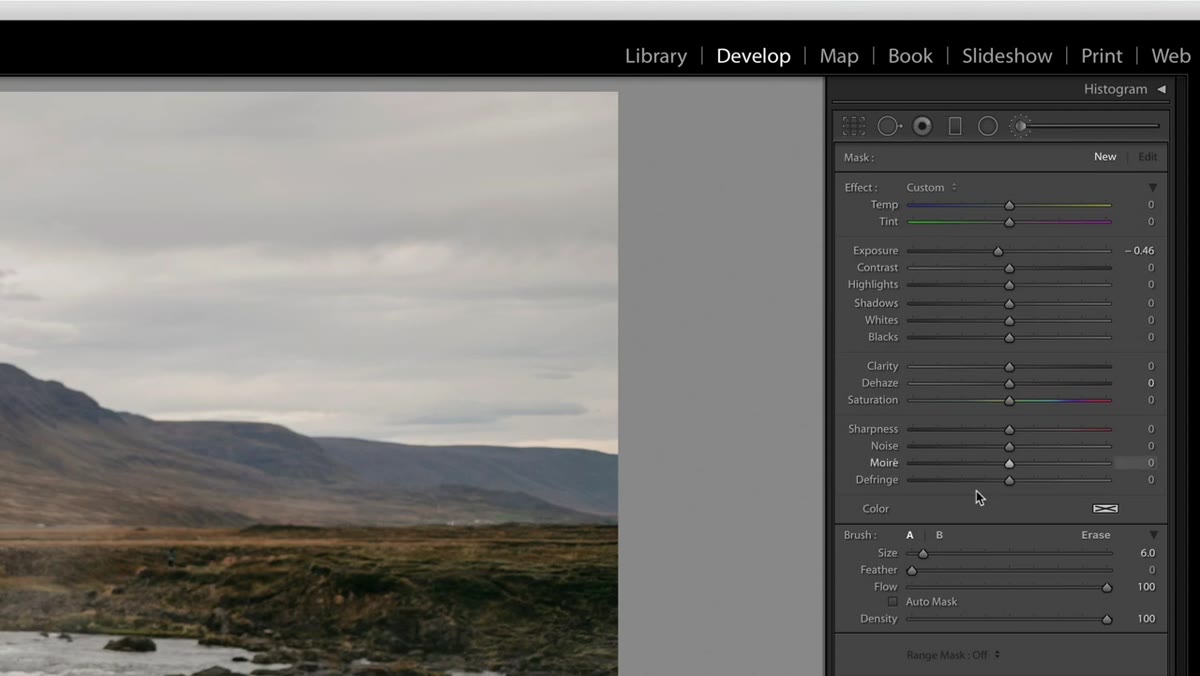Click the Defringe slider handle
The width and height of the screenshot is (1200, 676).
[1009, 480]
